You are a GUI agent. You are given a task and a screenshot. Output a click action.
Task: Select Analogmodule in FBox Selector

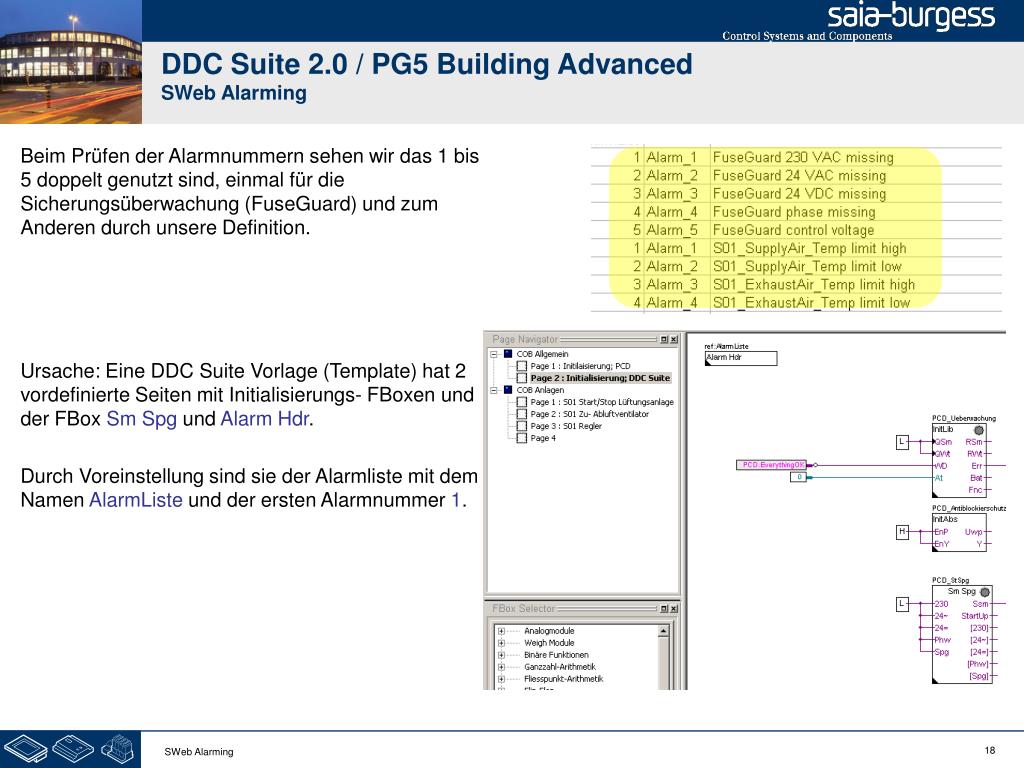pyautogui.click(x=549, y=631)
